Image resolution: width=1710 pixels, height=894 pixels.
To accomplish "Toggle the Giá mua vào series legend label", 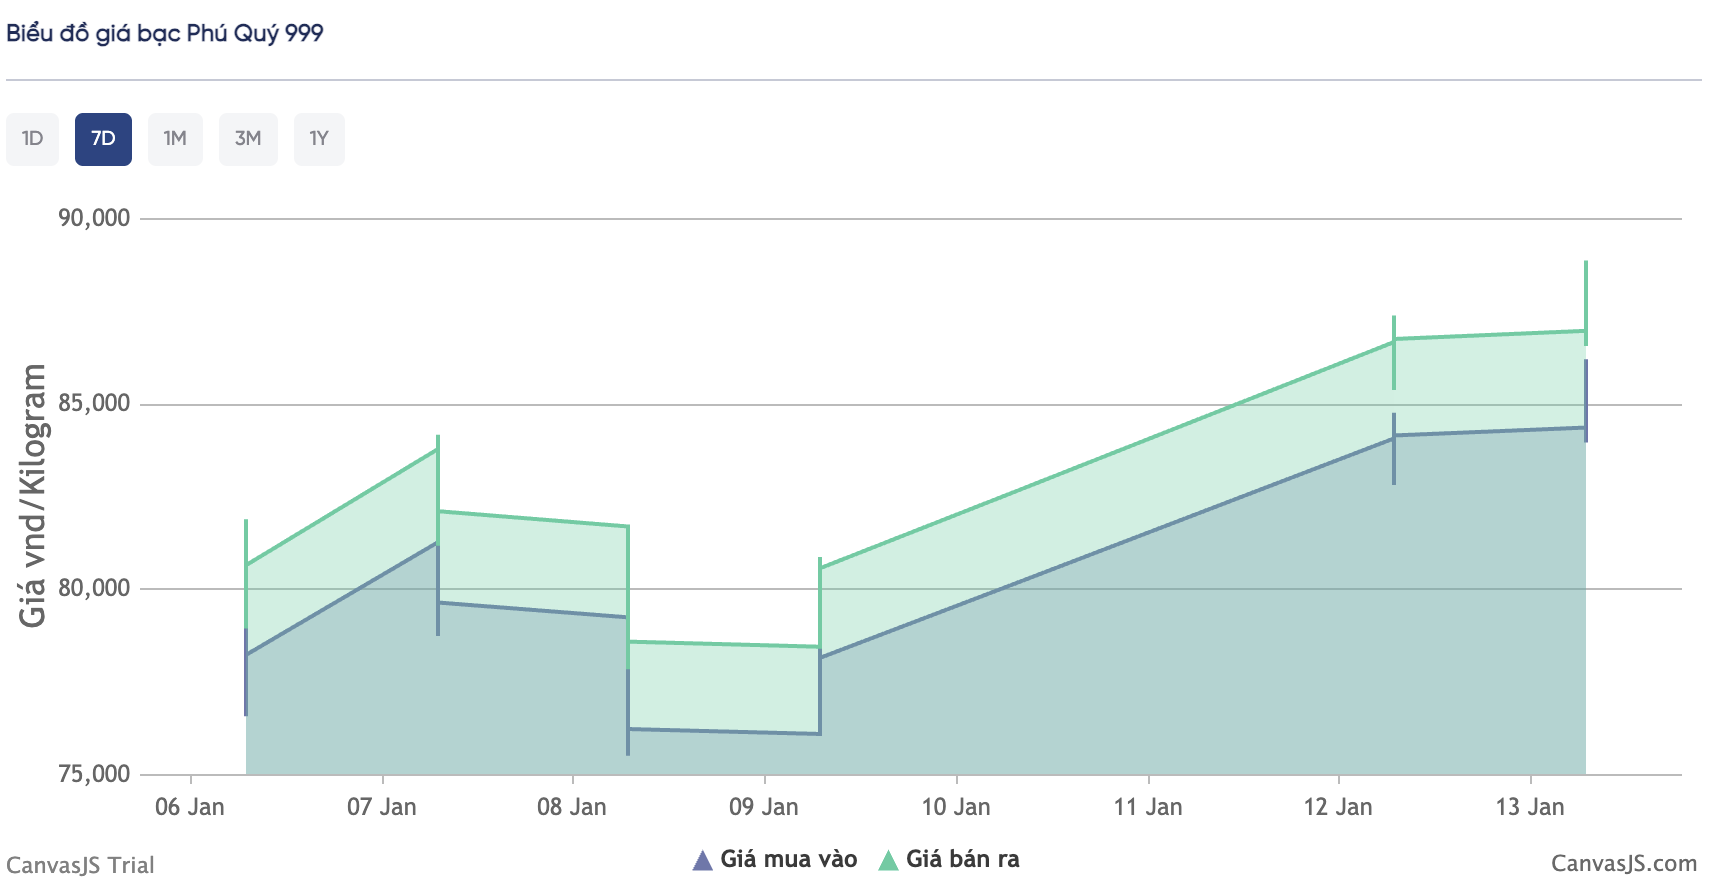I will coord(788,859).
